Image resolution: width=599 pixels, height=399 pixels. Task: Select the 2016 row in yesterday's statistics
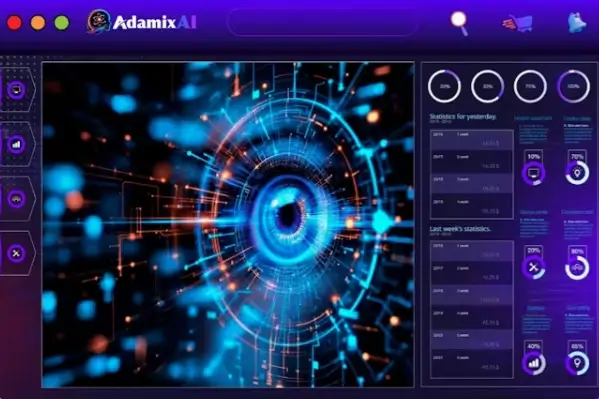(472, 139)
